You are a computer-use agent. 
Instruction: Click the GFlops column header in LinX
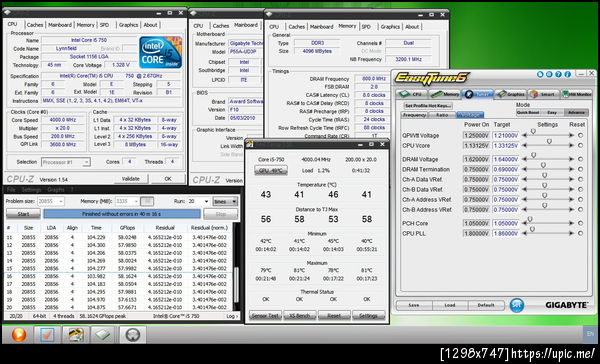point(127,228)
